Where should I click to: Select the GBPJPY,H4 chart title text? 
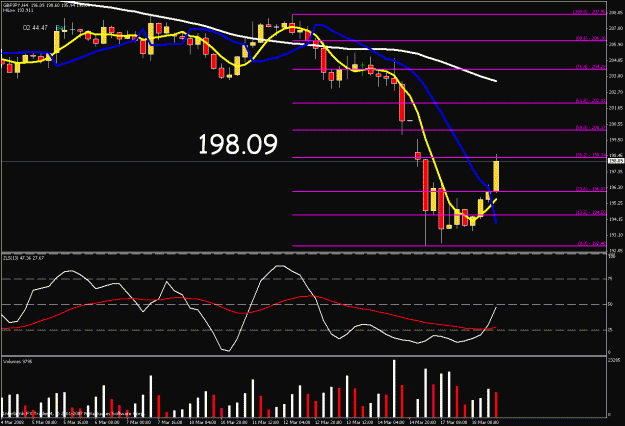(x=16, y=6)
